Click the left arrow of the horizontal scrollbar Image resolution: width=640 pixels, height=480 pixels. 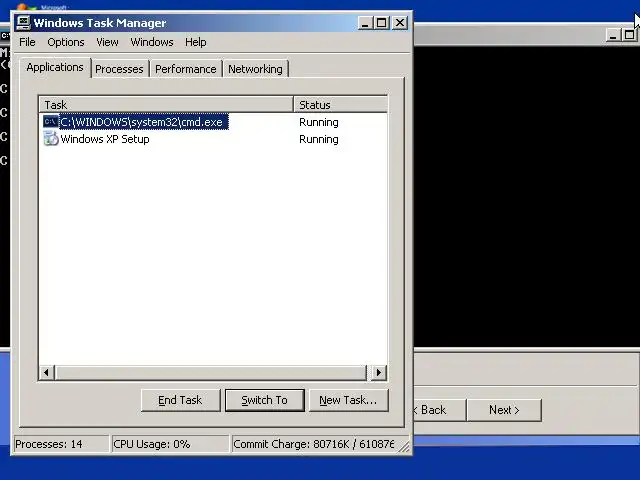pyautogui.click(x=47, y=372)
